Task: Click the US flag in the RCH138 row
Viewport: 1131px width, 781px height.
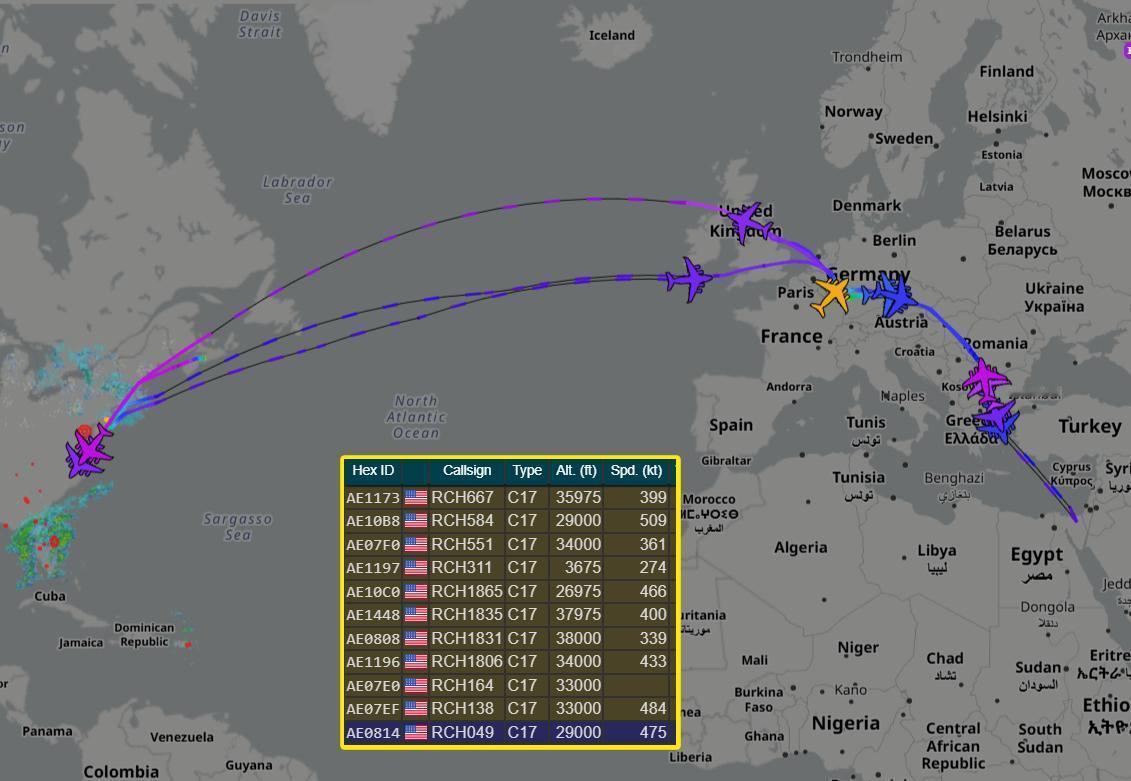Action: (415, 708)
